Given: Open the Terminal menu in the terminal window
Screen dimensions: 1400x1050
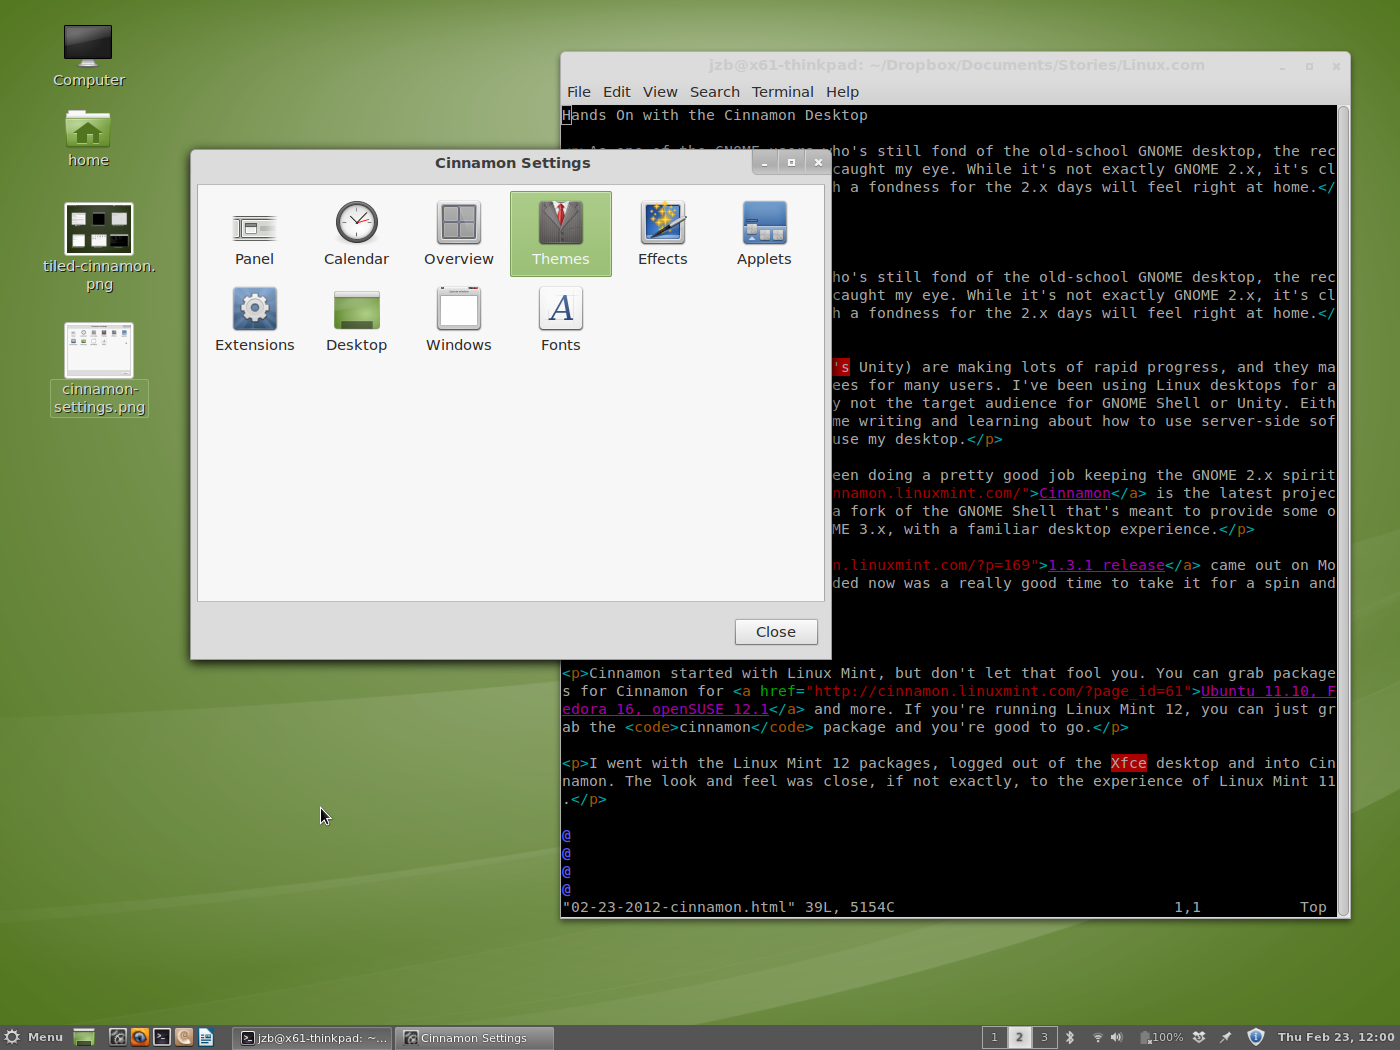Looking at the screenshot, I should pyautogui.click(x=782, y=91).
